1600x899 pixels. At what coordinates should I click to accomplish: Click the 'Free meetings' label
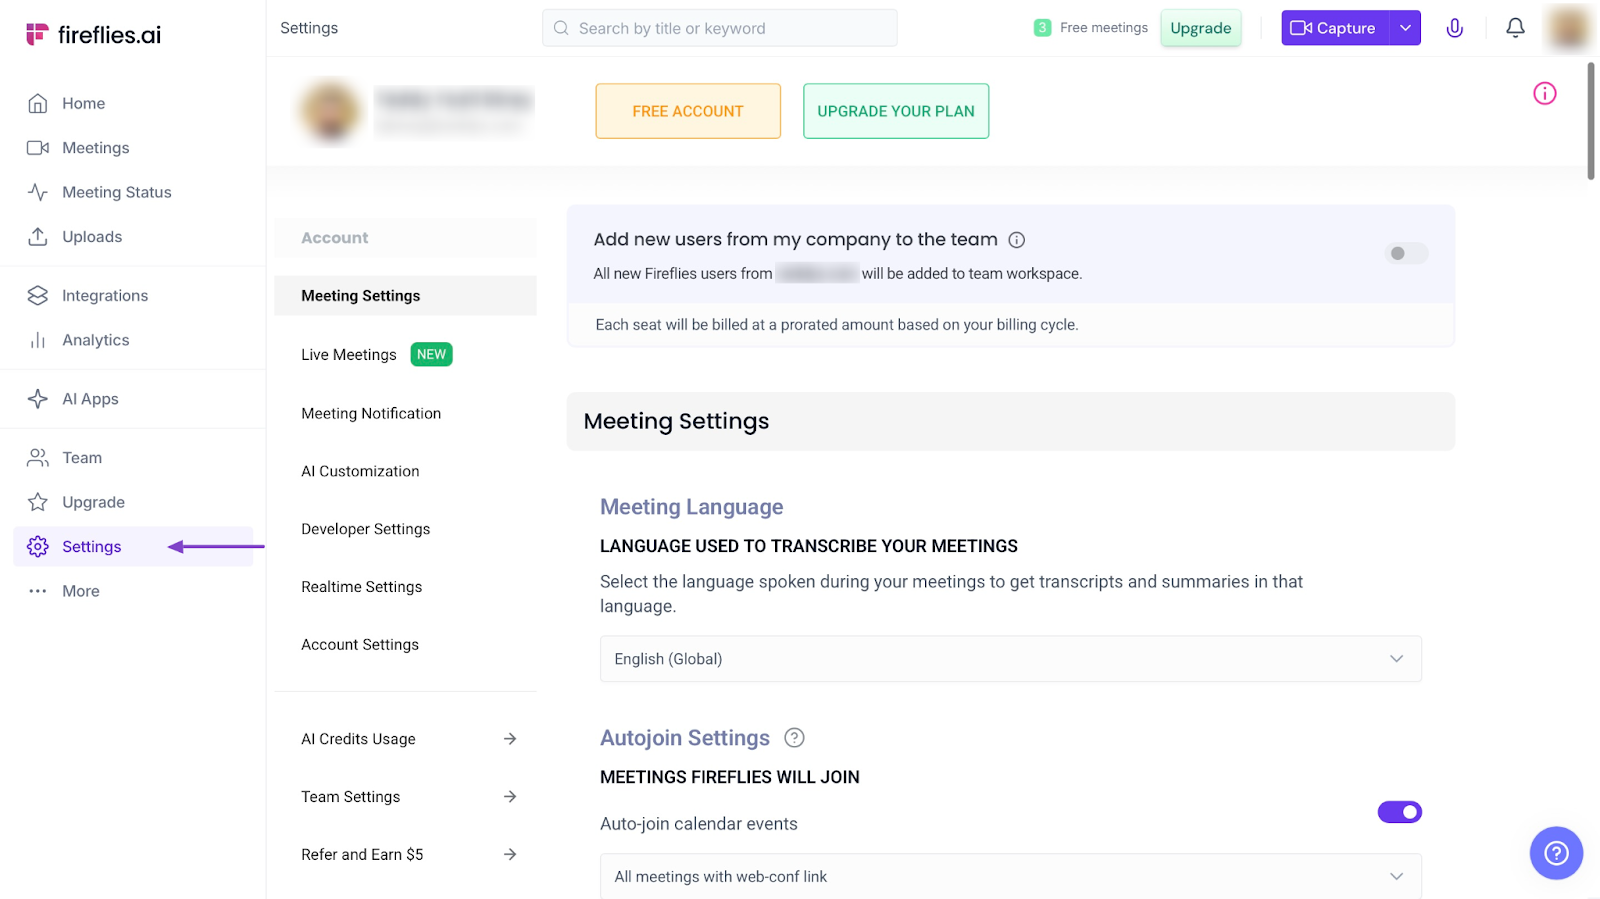[1104, 28]
